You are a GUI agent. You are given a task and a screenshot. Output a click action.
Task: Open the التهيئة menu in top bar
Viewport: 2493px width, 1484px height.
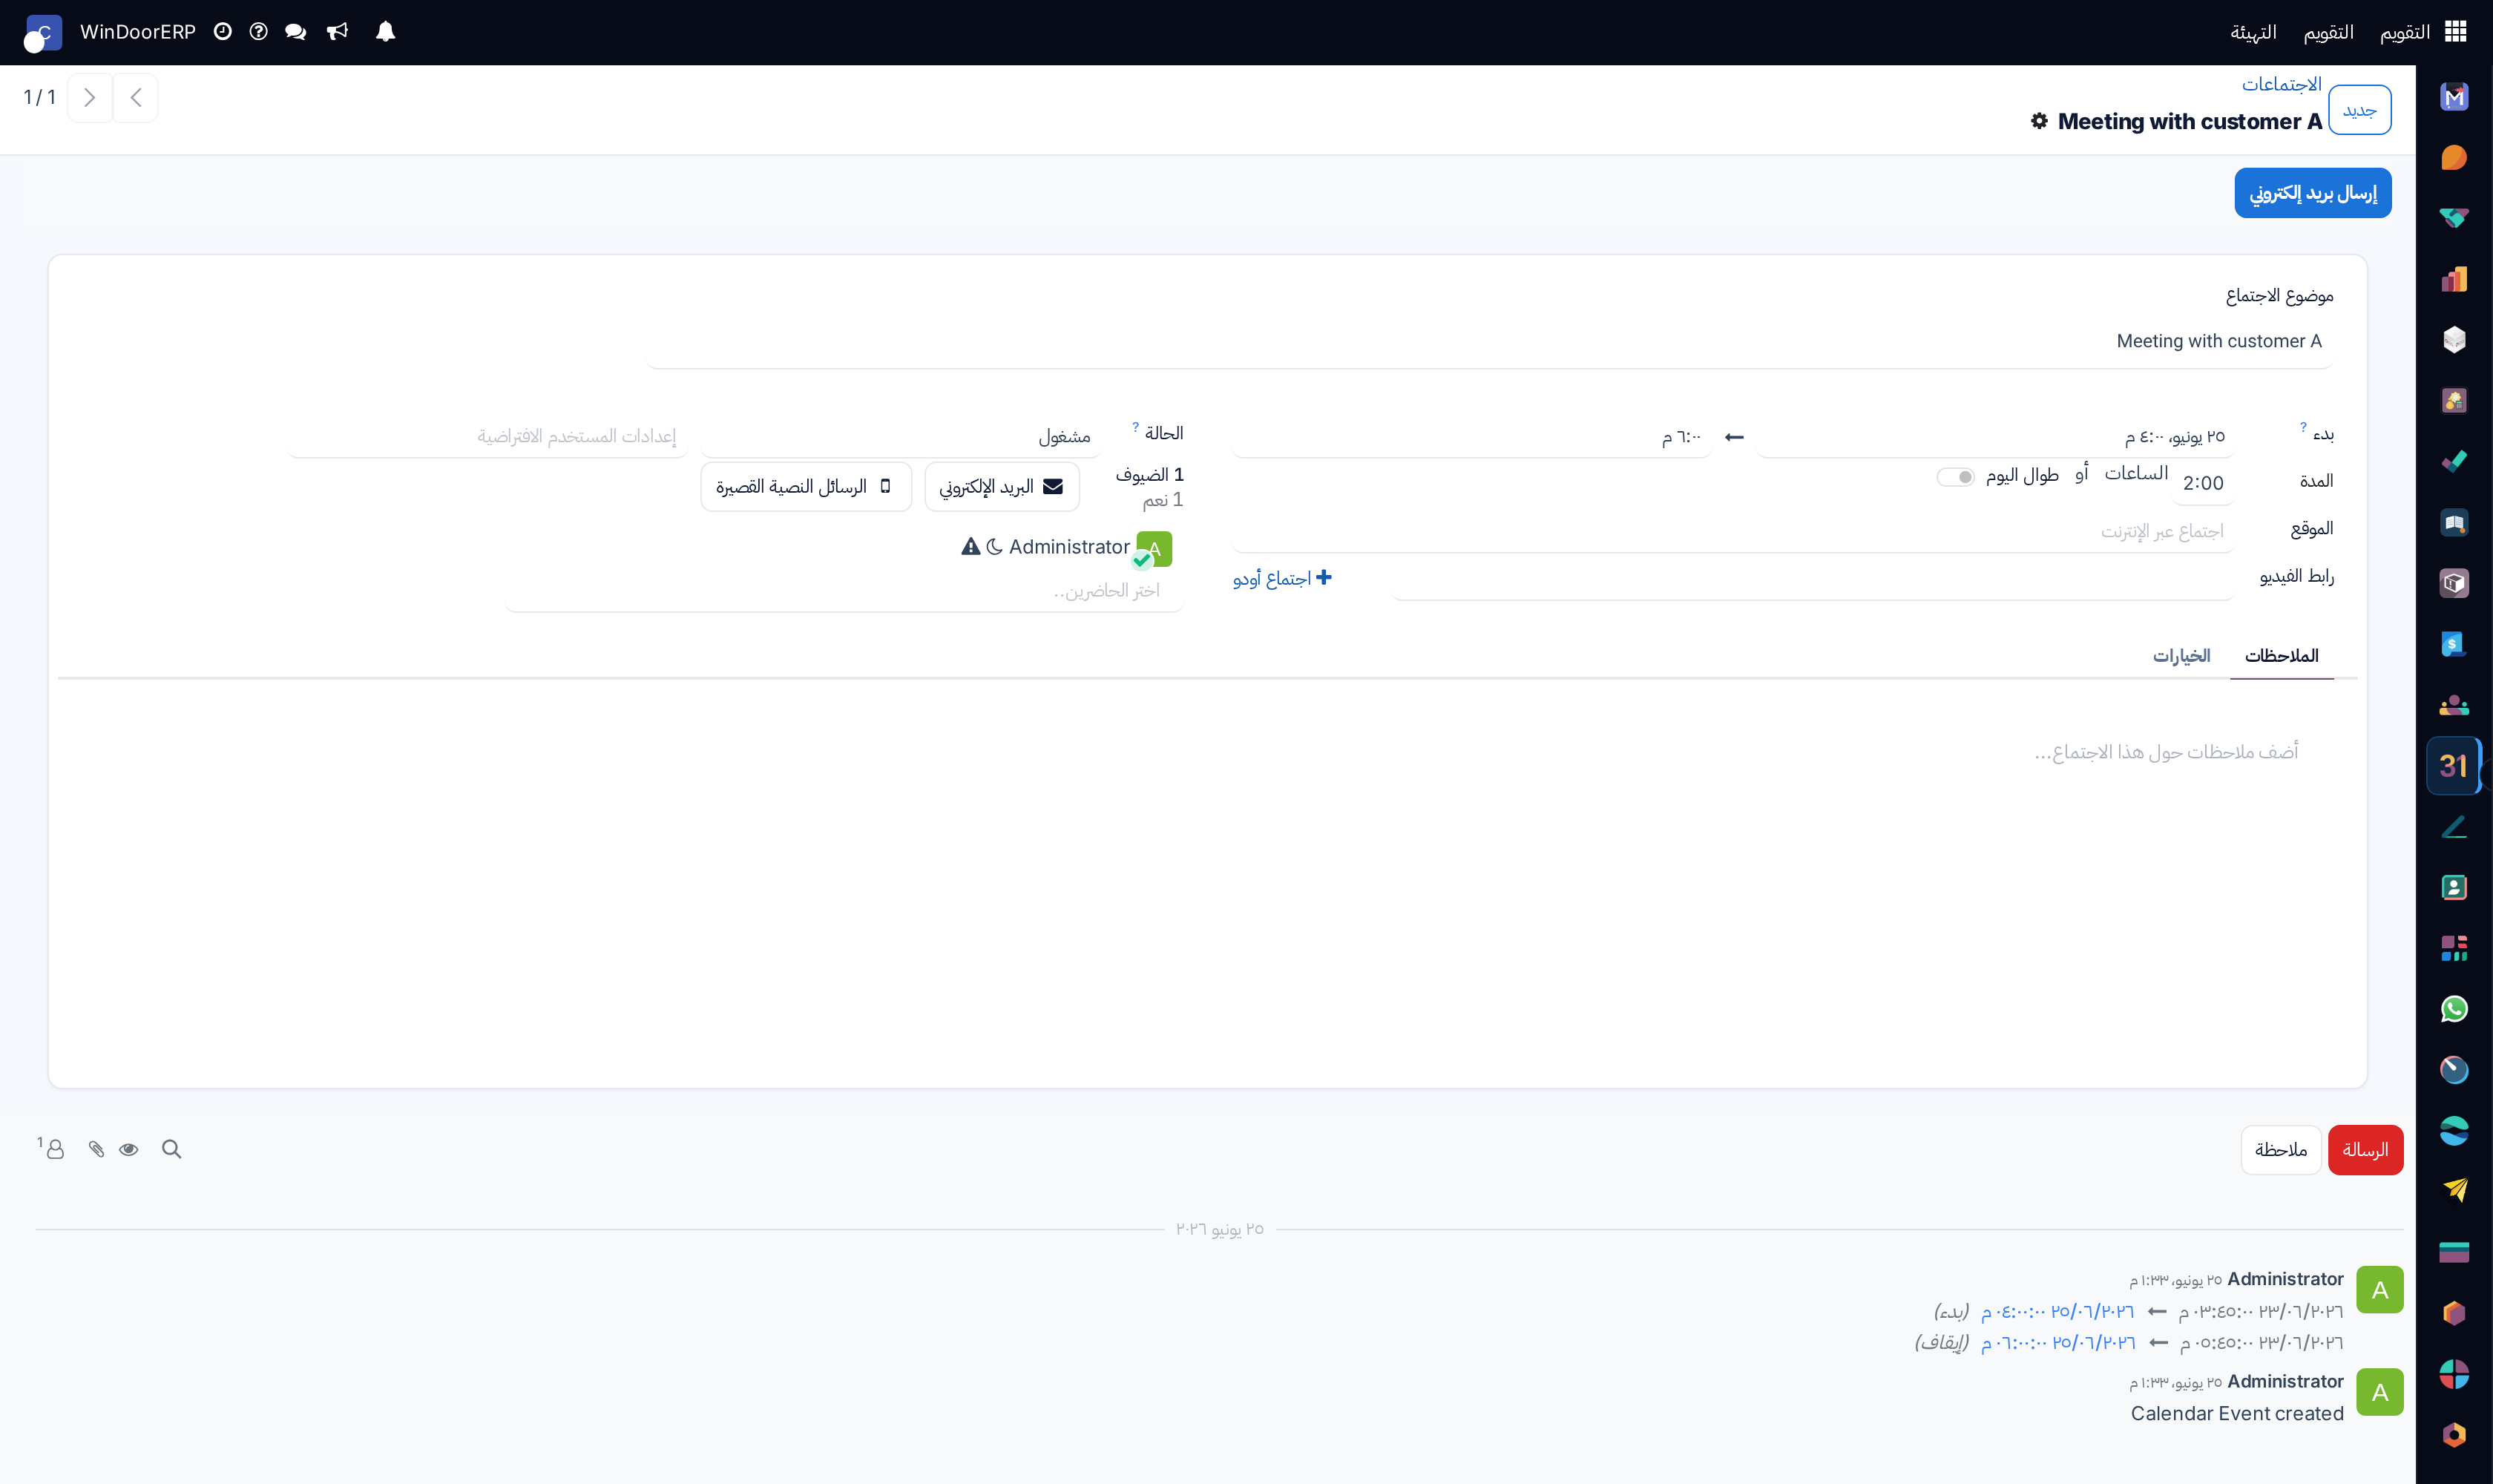click(x=2253, y=32)
